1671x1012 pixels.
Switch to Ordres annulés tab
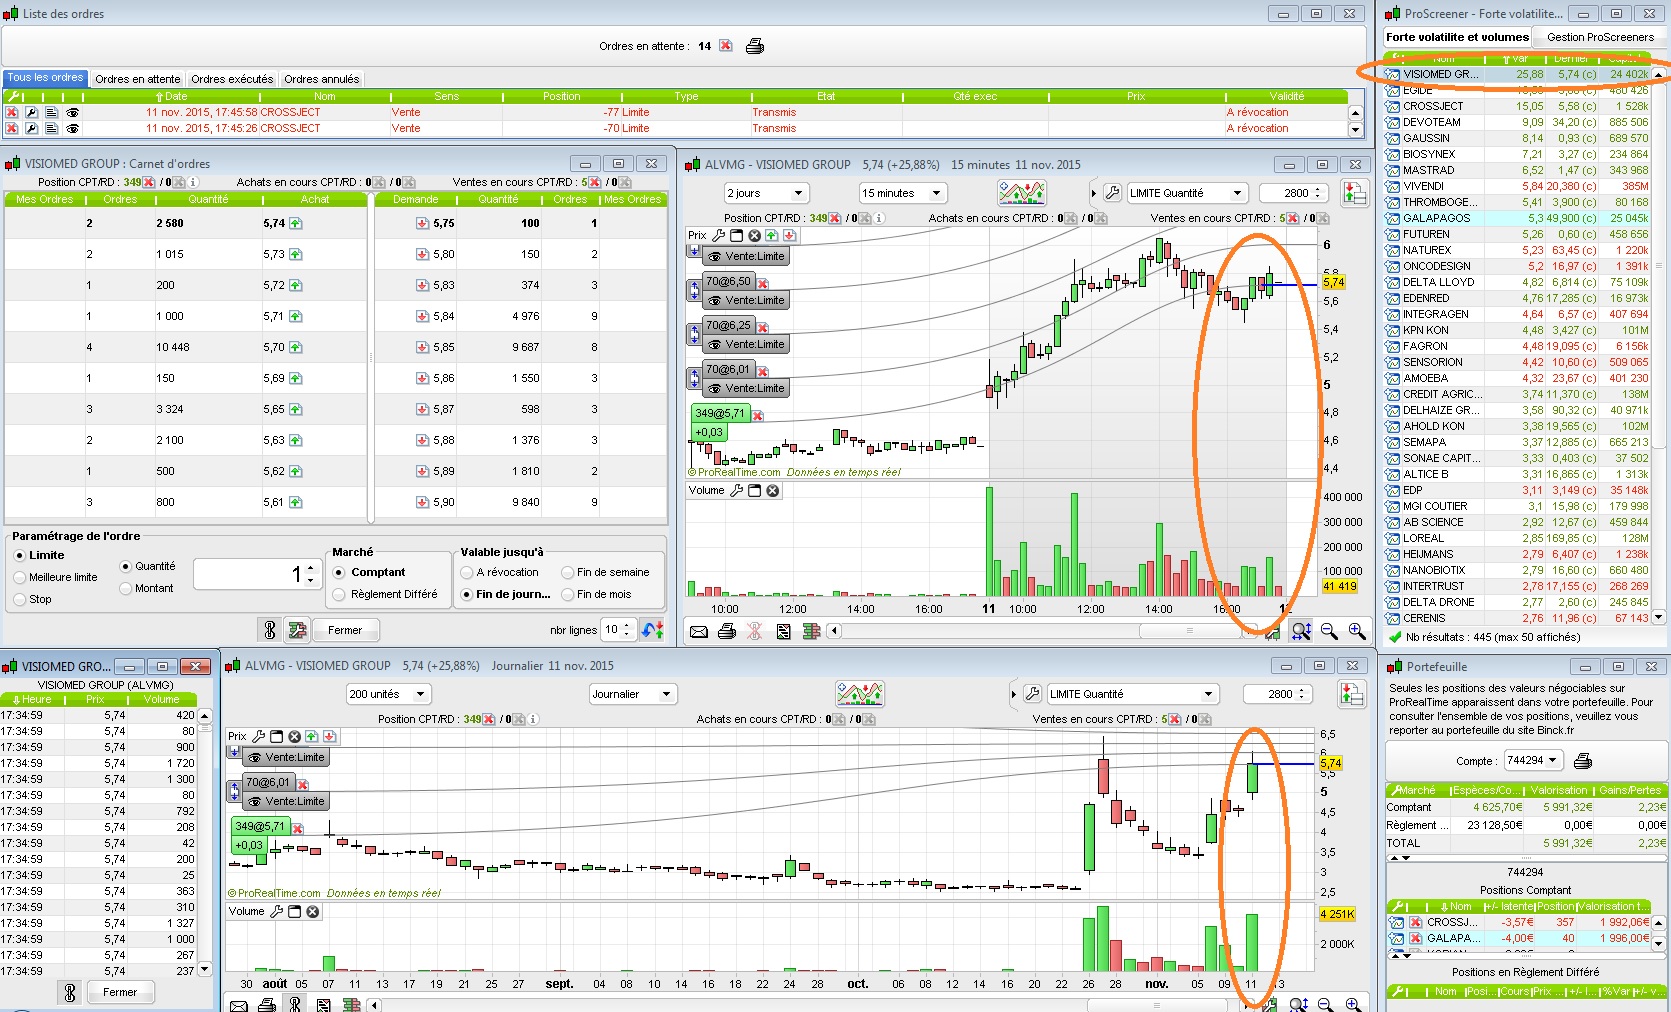[x=322, y=79]
